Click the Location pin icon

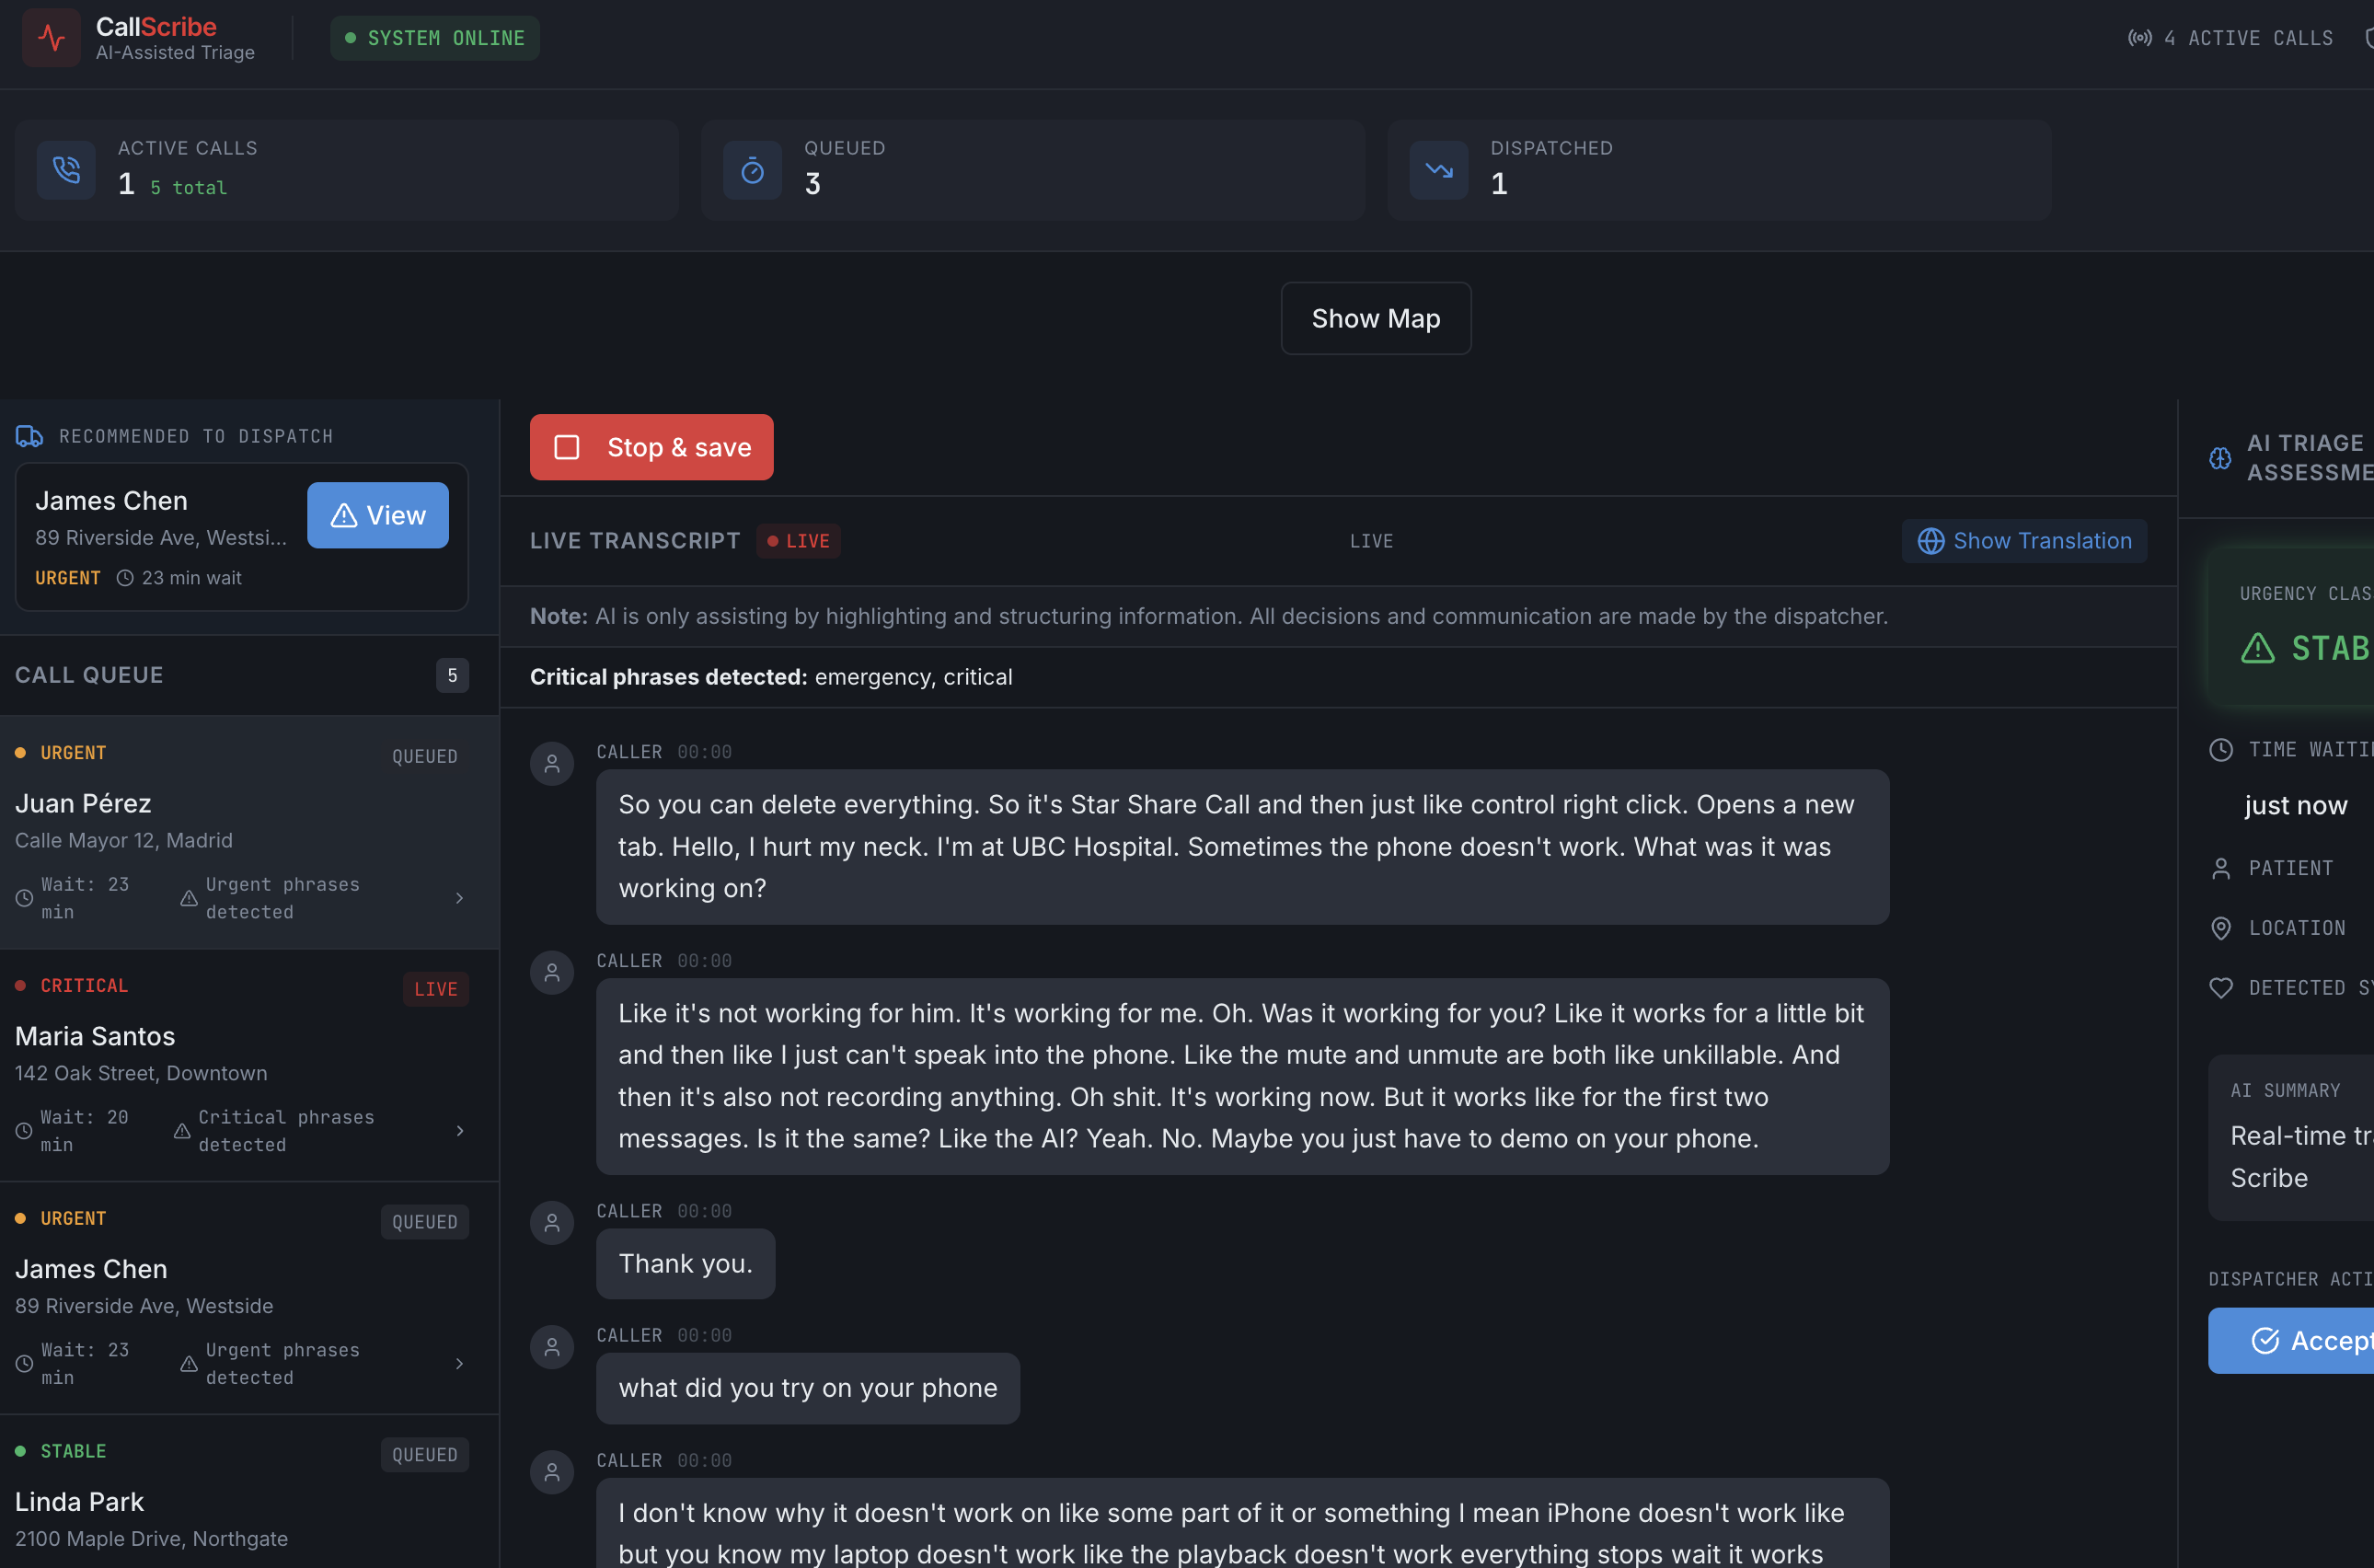[2220, 928]
